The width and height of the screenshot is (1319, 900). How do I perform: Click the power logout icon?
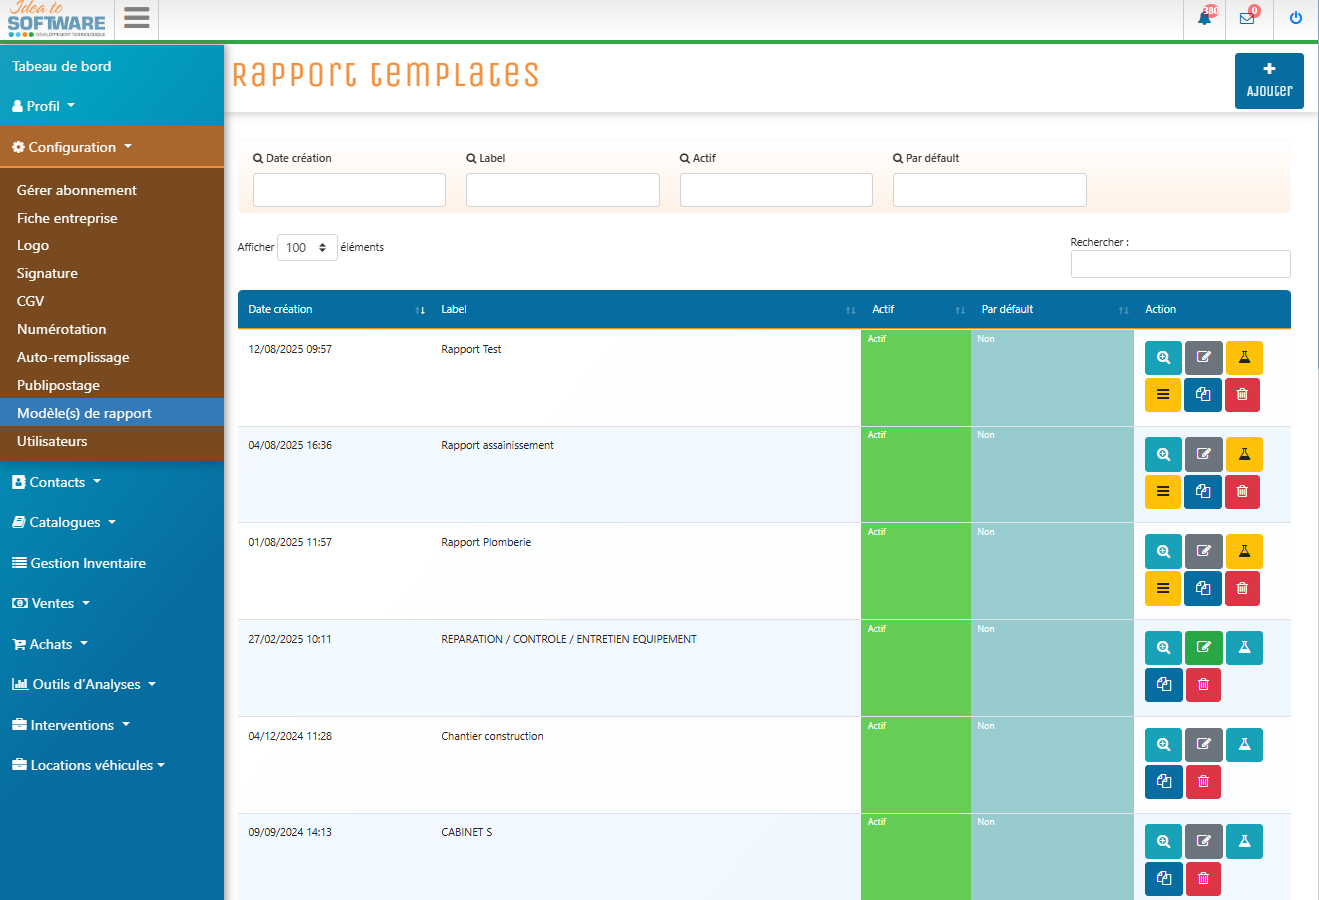[1296, 18]
